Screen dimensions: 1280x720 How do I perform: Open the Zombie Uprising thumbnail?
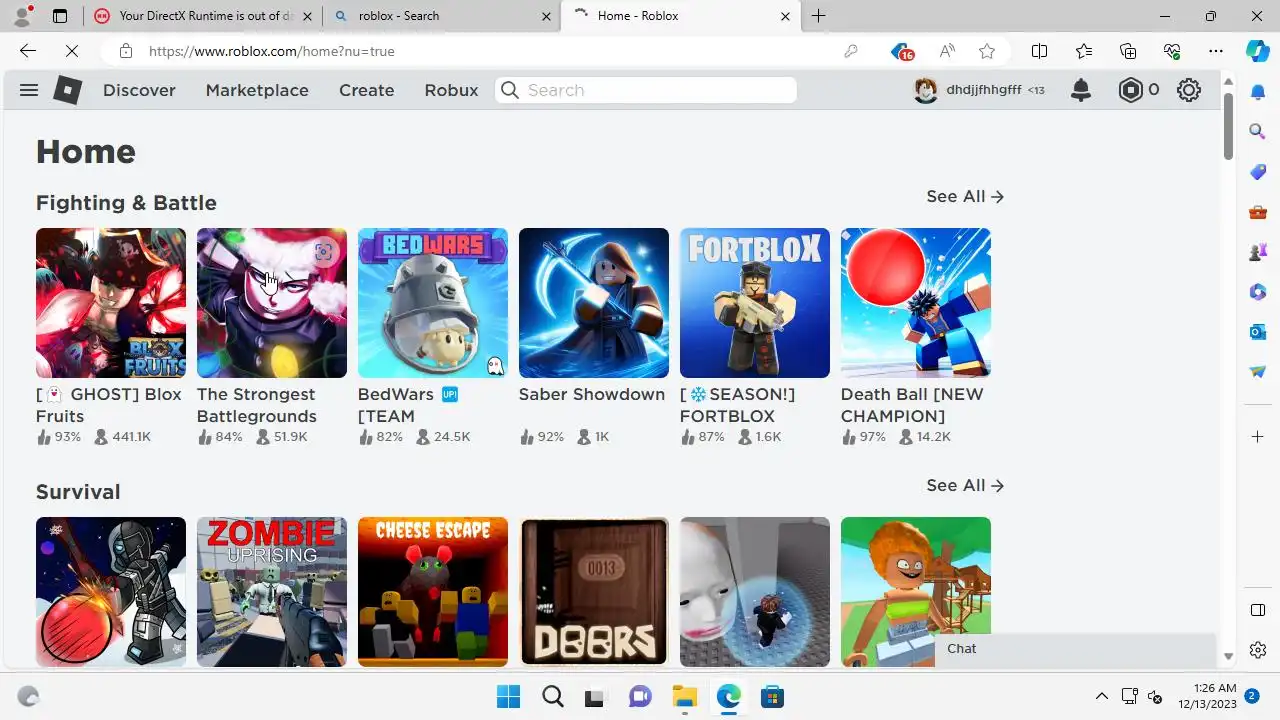tap(272, 591)
